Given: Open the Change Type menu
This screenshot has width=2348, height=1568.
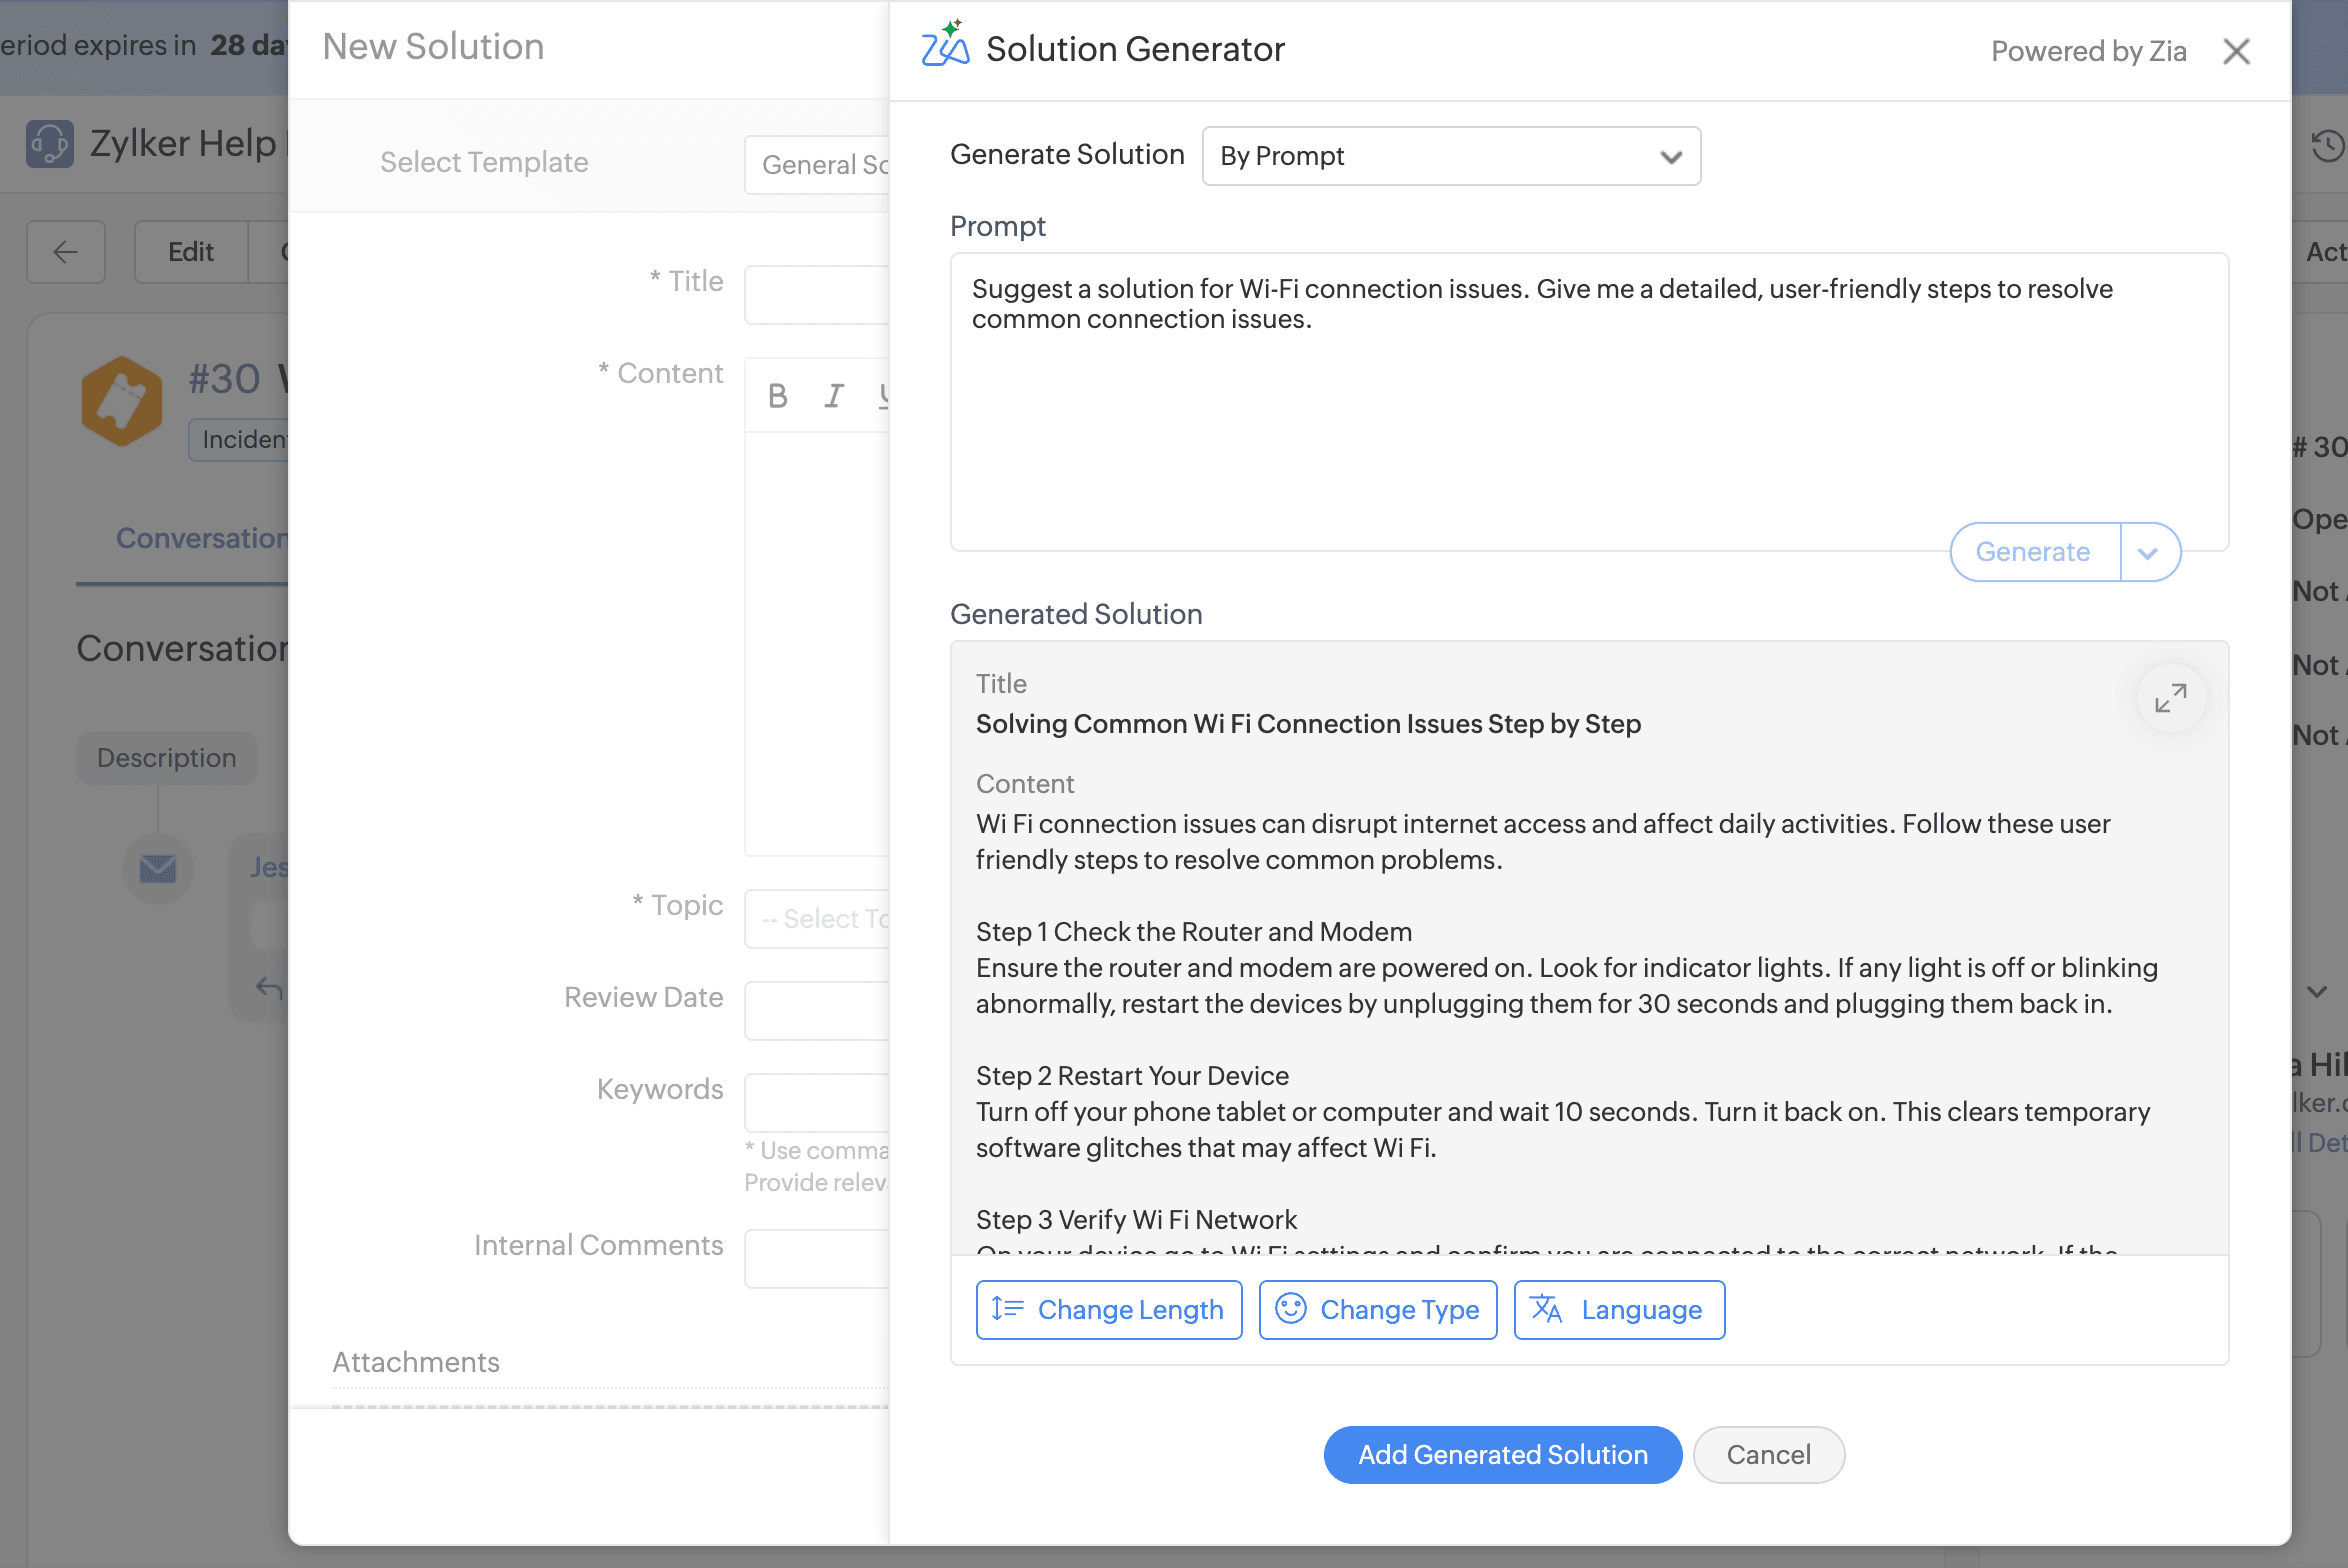Looking at the screenshot, I should tap(1377, 1309).
